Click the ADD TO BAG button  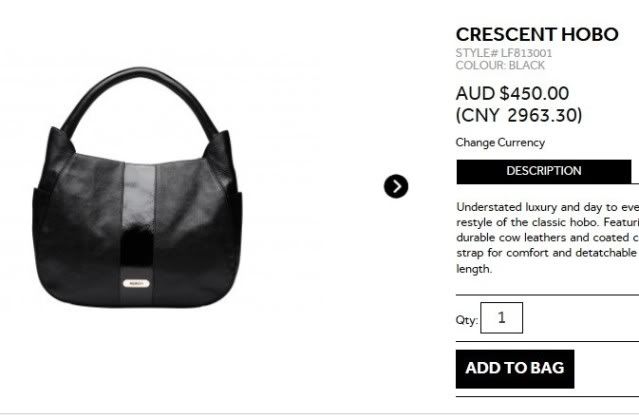point(515,368)
